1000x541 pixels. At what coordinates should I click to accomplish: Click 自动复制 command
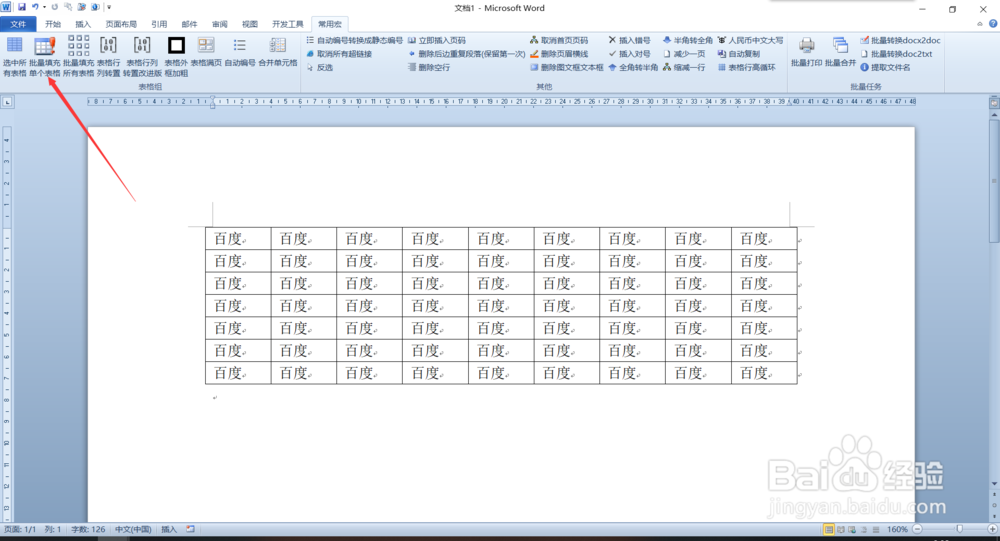tap(739, 54)
